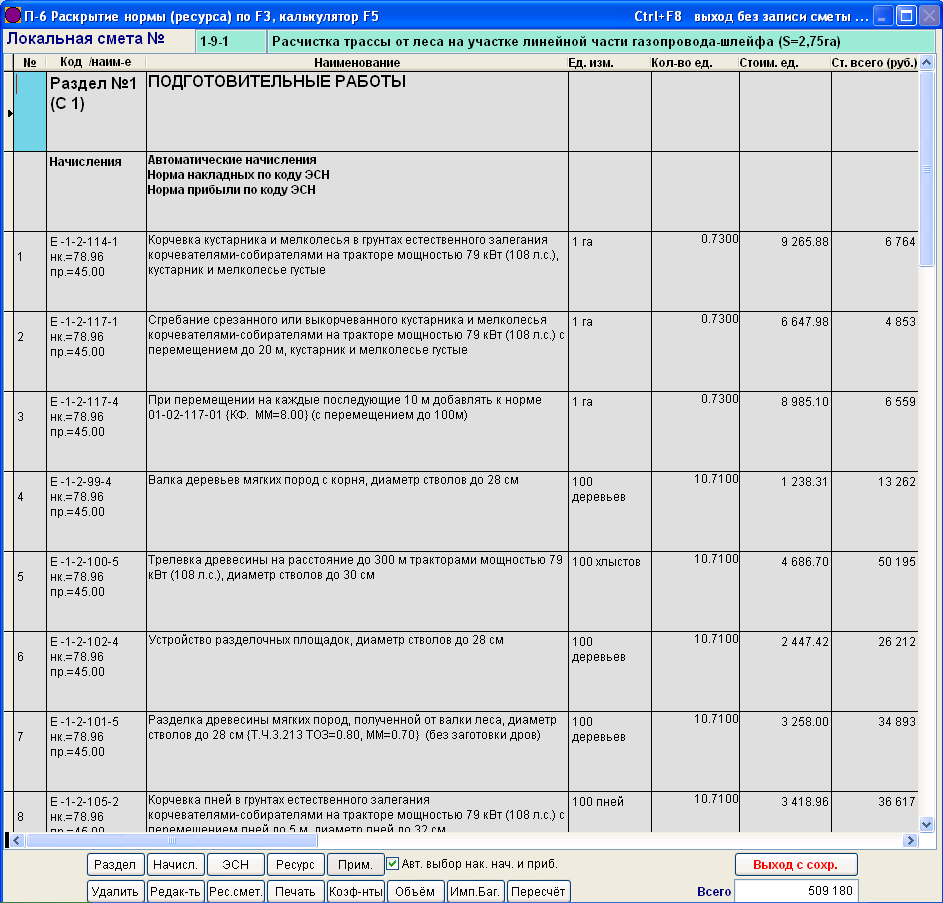Click vertical scrollbar down arrow
This screenshot has width=943, height=903.
(927, 824)
